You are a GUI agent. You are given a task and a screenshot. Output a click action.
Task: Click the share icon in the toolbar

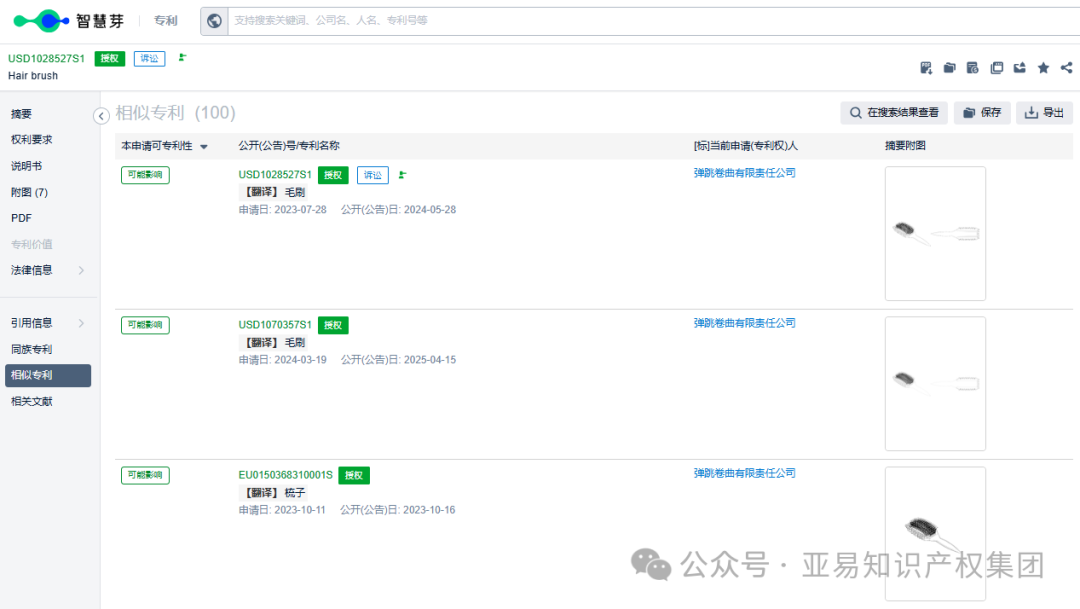pos(1066,67)
